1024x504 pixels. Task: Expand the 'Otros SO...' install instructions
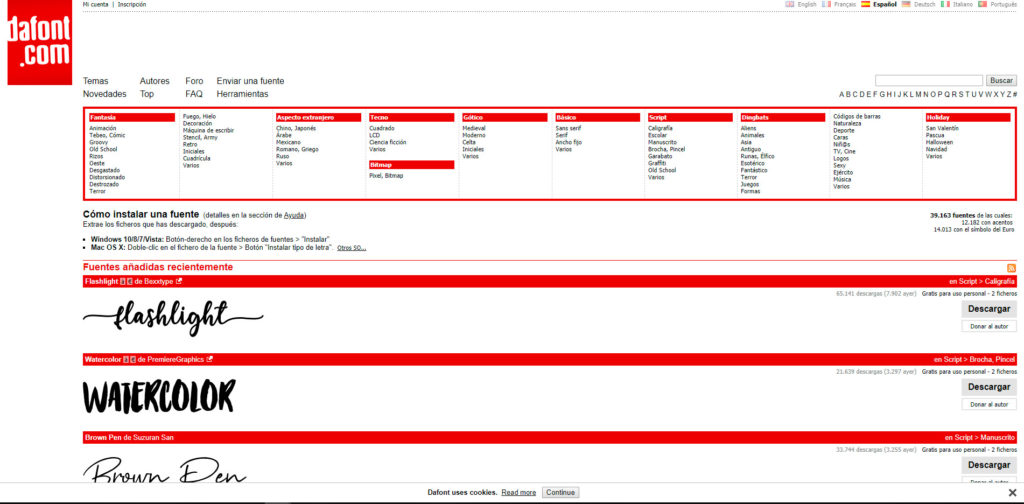[x=351, y=248]
